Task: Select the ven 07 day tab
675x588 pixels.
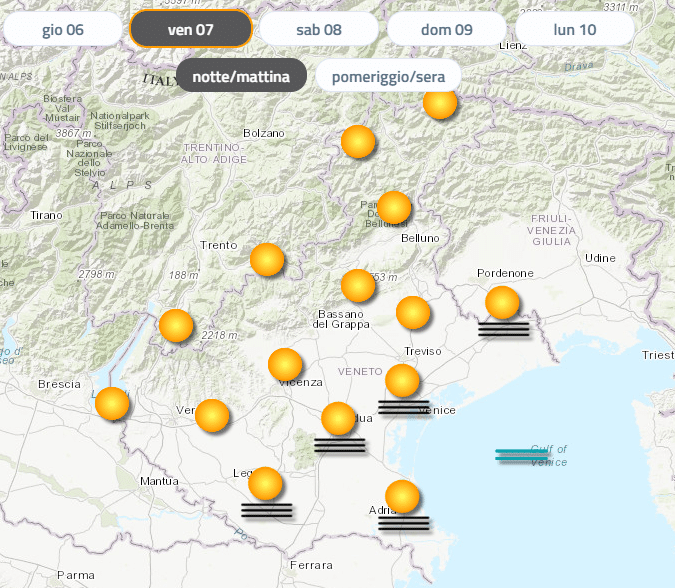Action: click(190, 29)
